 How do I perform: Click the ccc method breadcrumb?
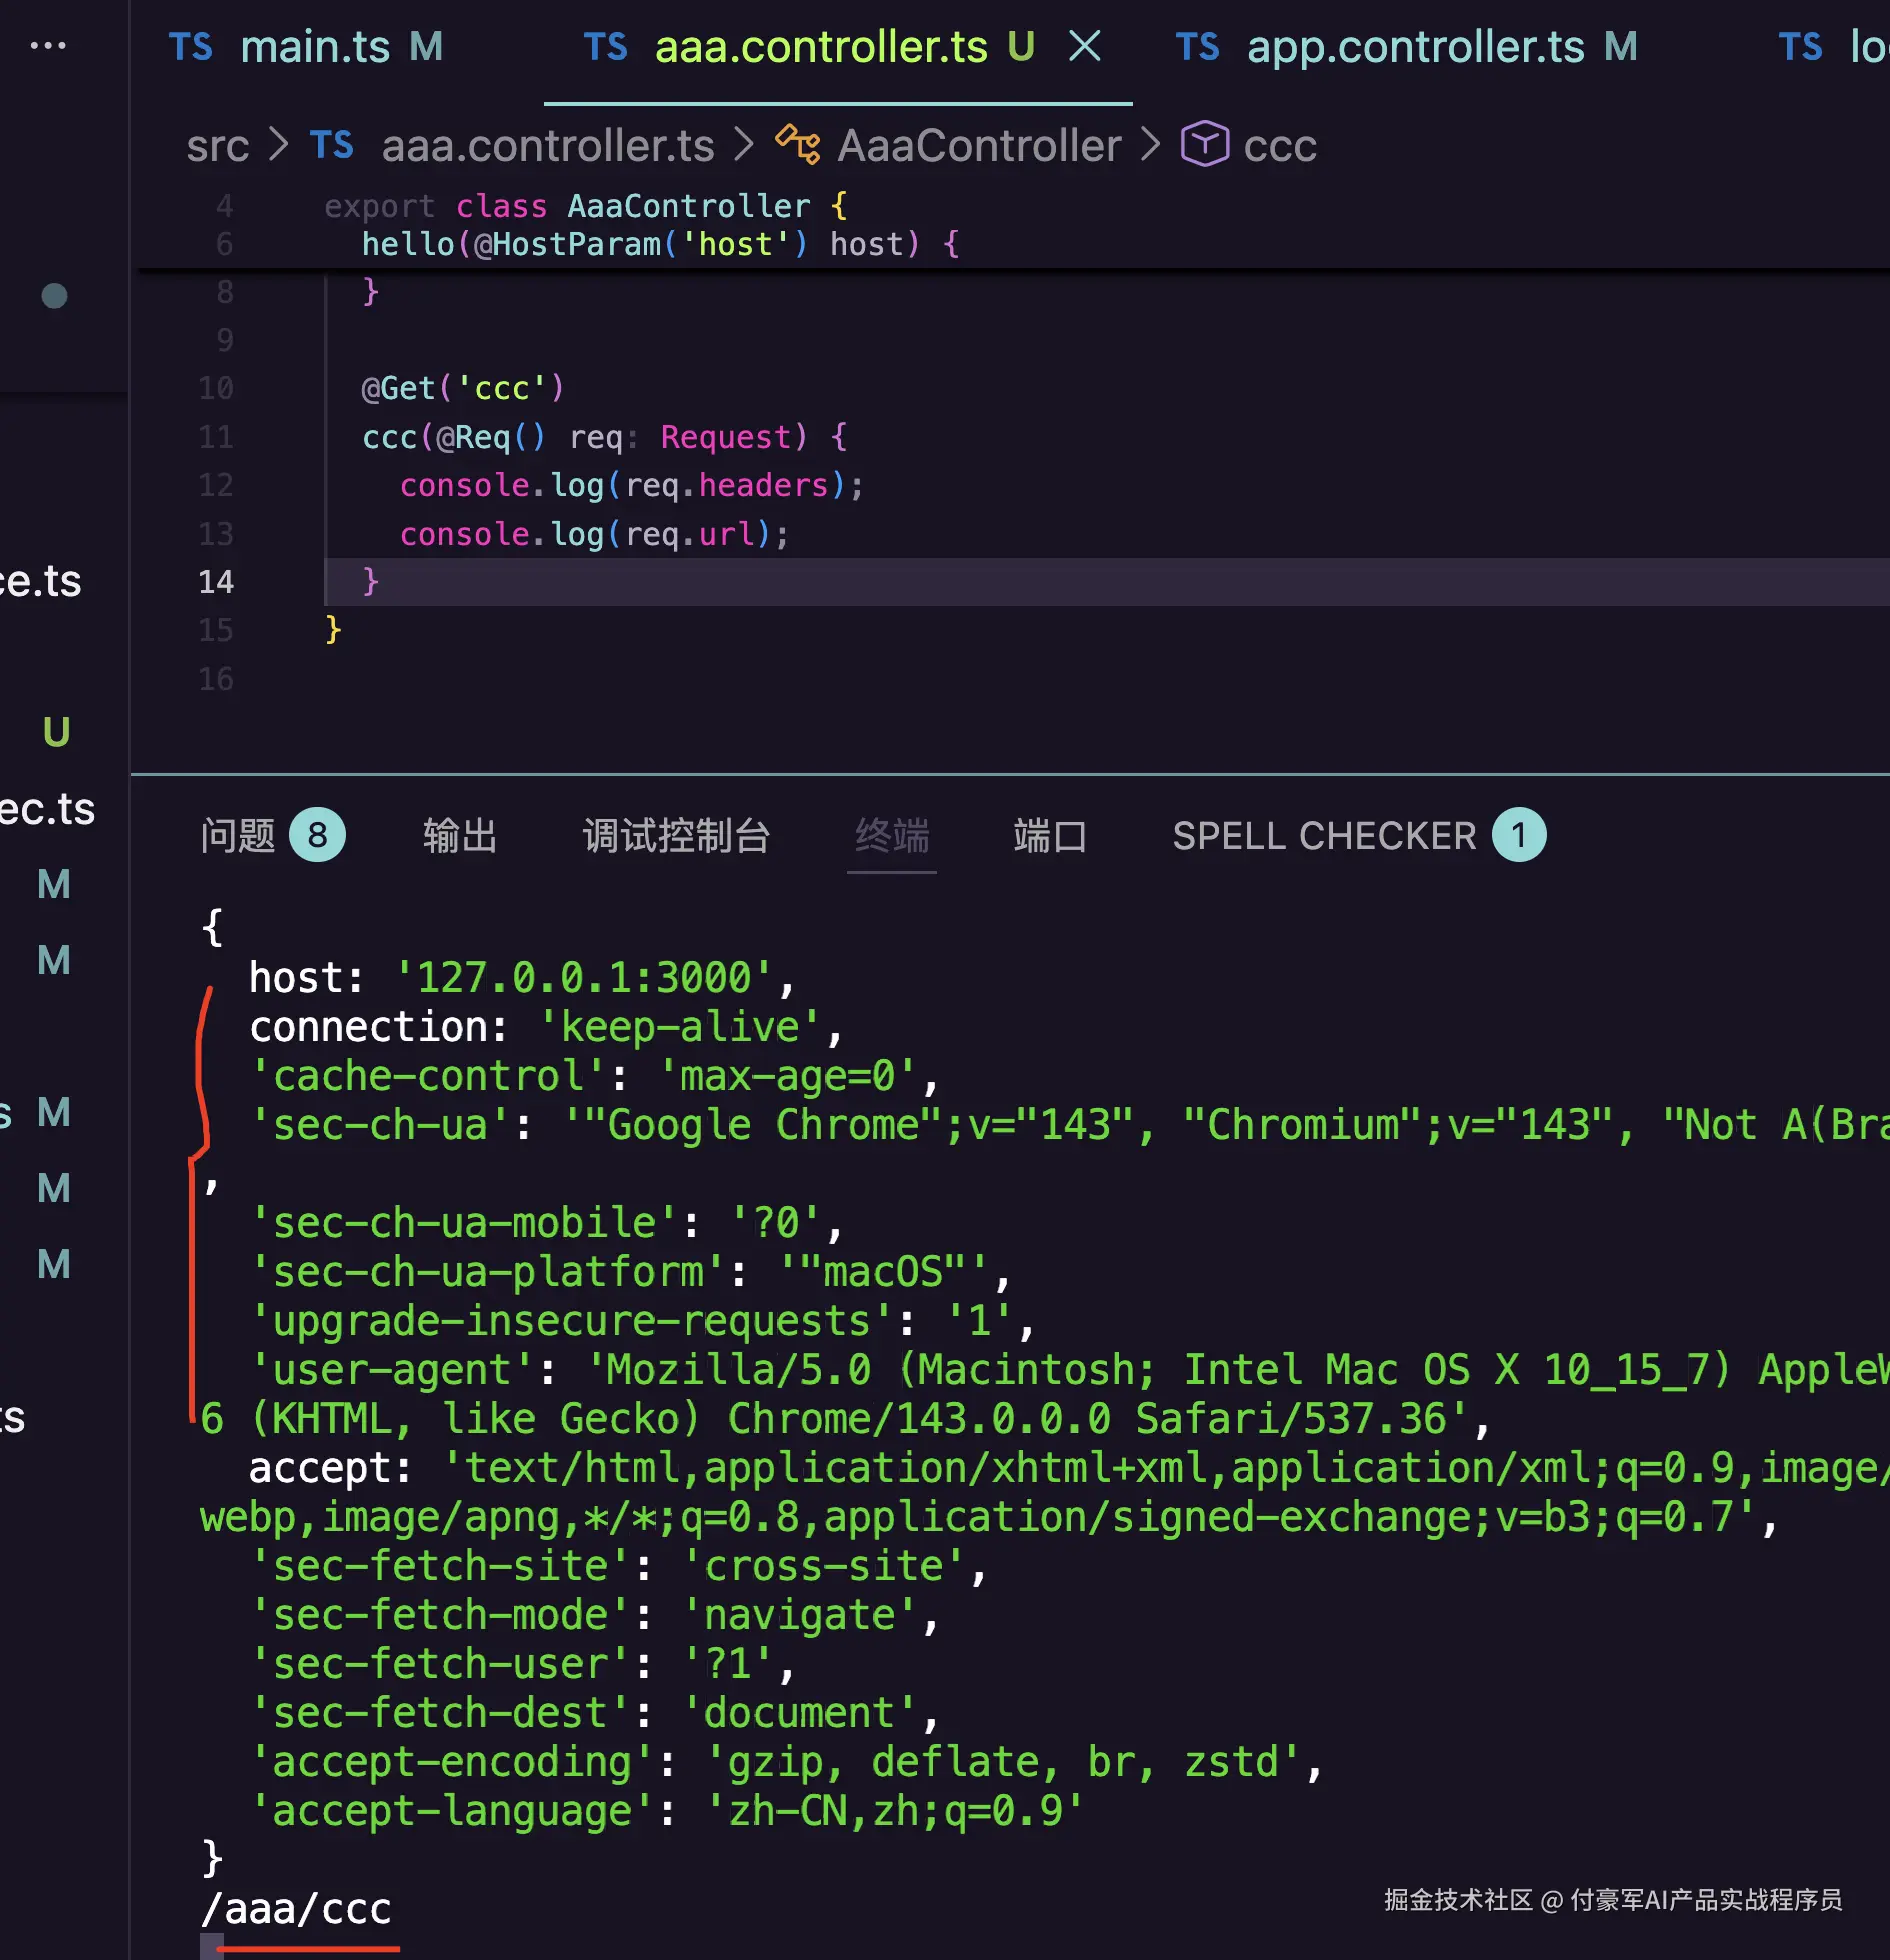point(1280,146)
